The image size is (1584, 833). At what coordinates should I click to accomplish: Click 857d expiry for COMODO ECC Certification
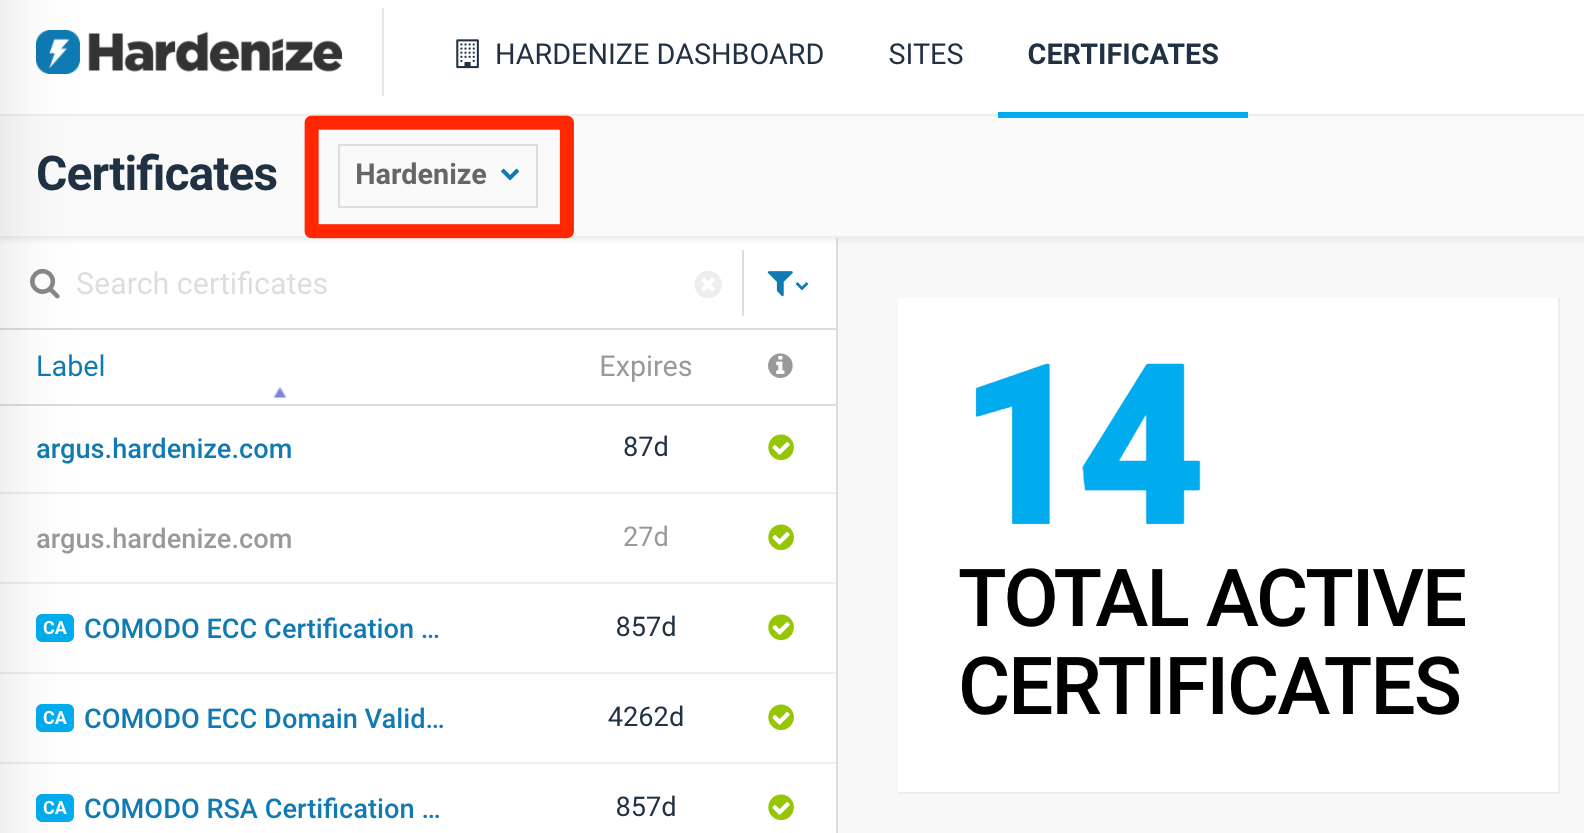[646, 627]
